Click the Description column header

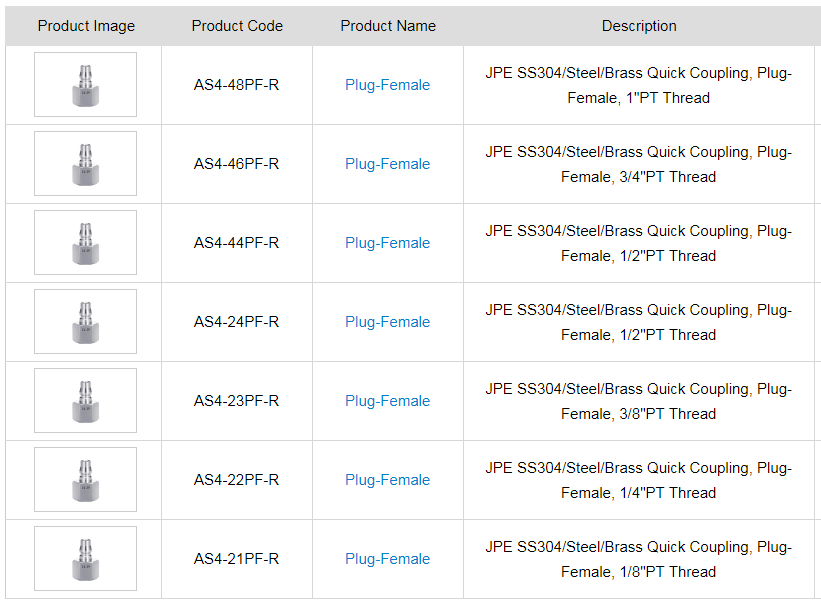click(x=639, y=26)
